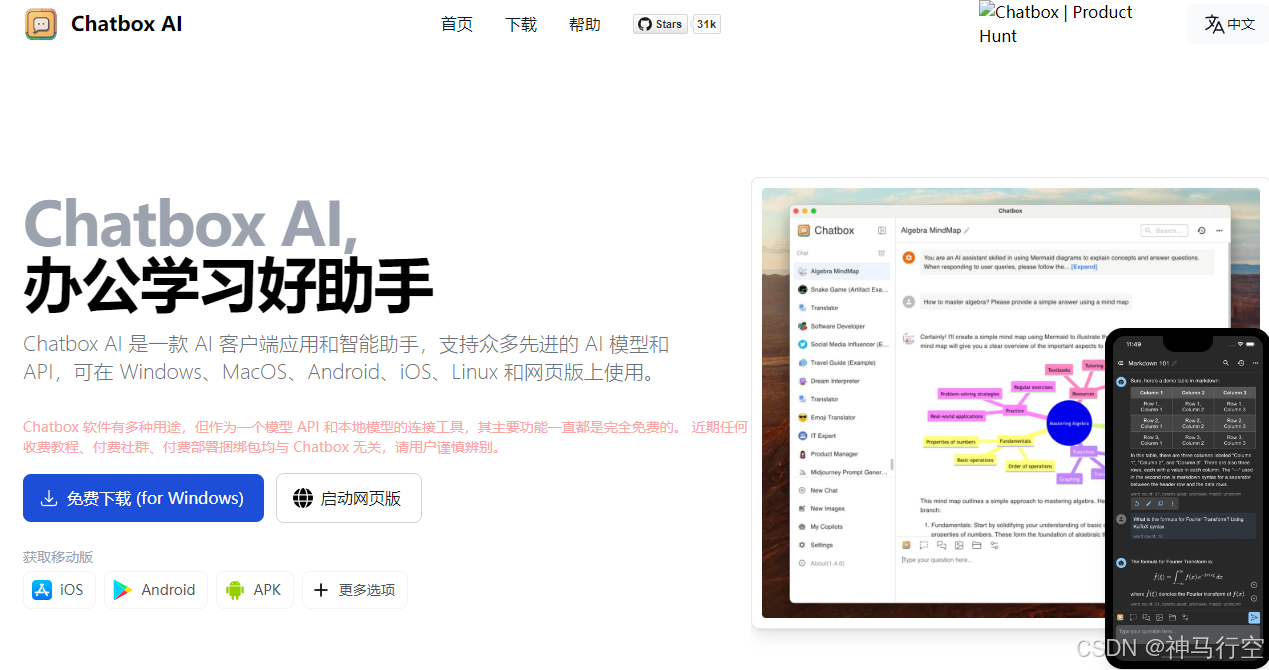Click New Chat in preview sidebar
This screenshot has width=1269, height=670.
pyautogui.click(x=842, y=491)
